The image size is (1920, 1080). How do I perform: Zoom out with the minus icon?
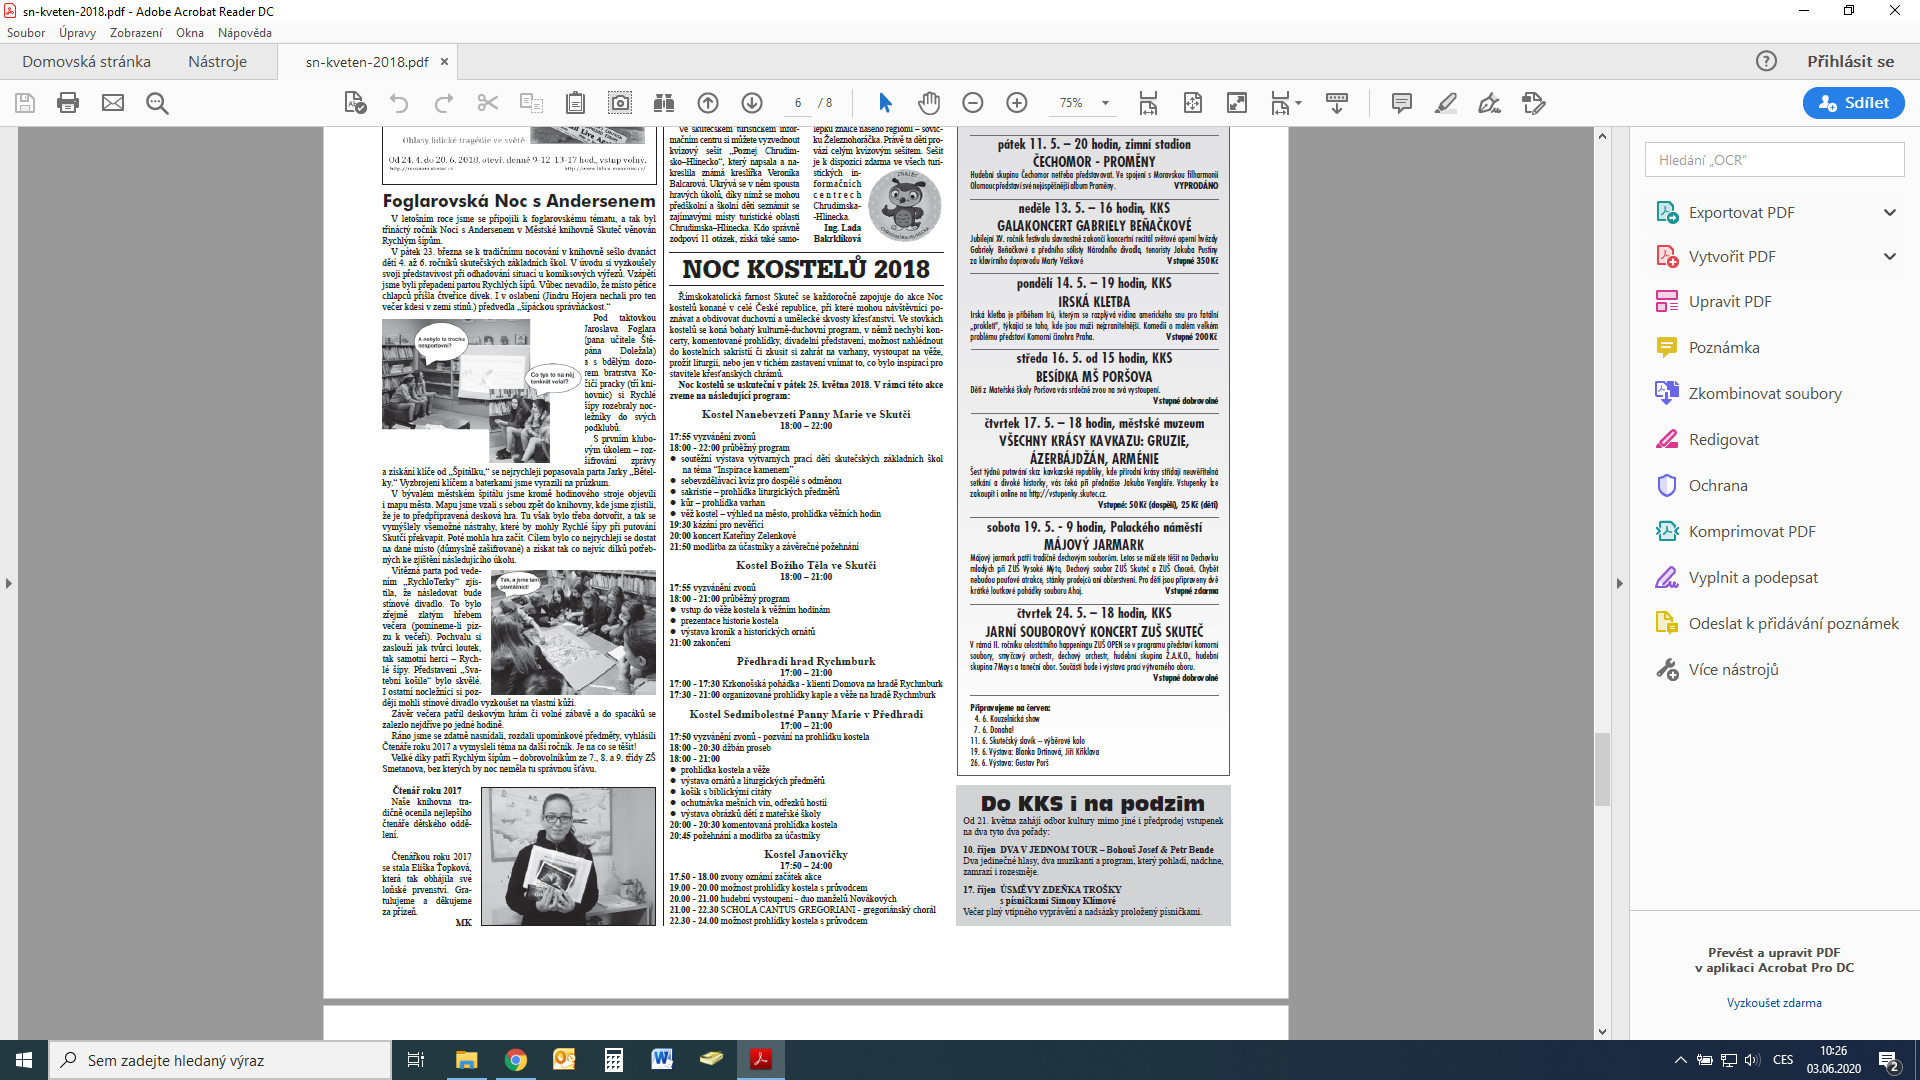coord(973,103)
